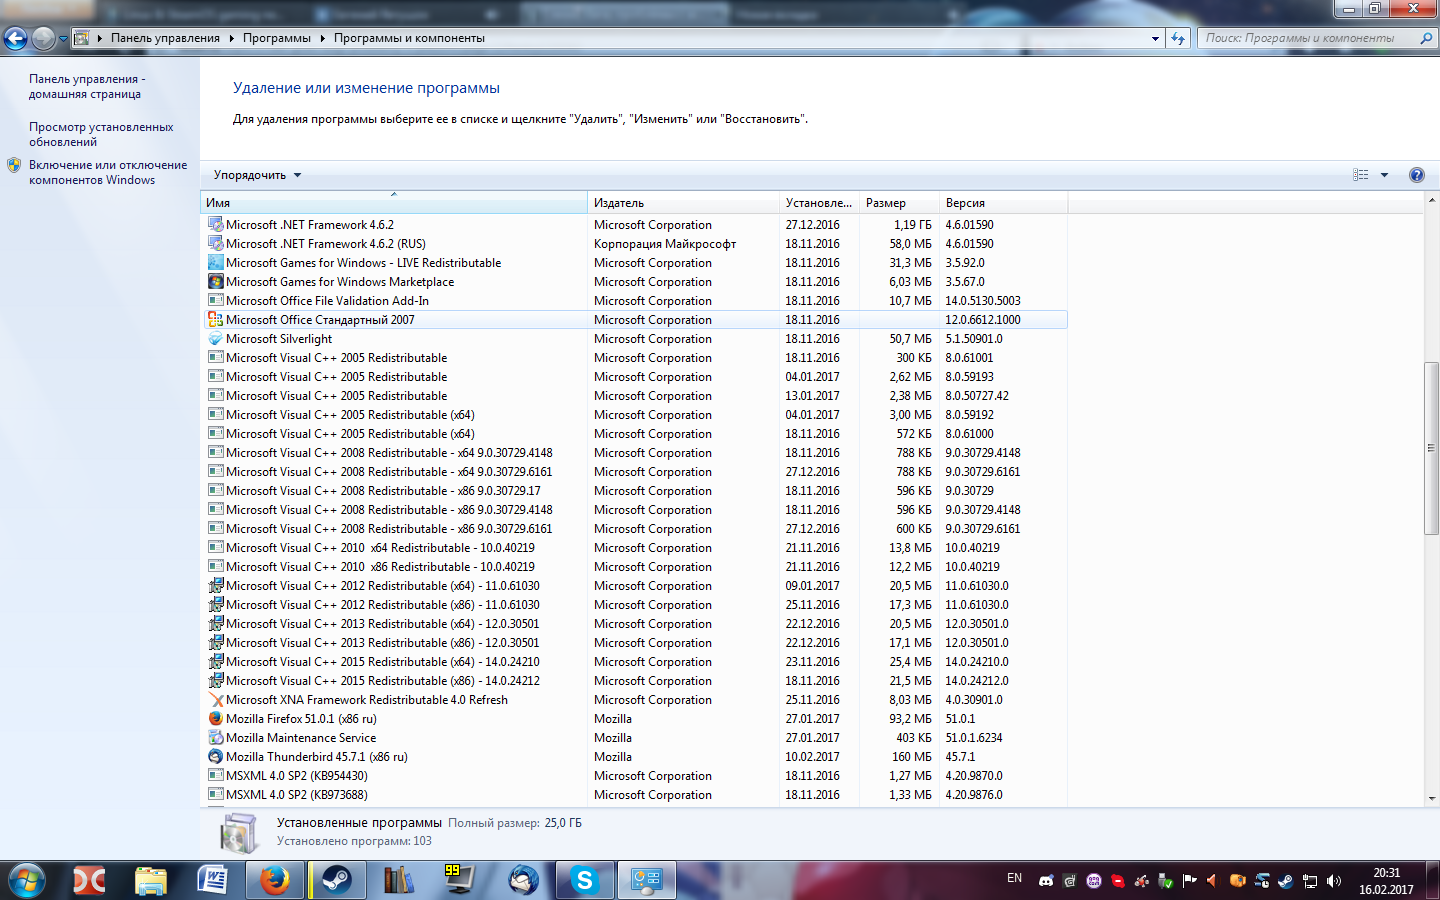This screenshot has height=900, width=1440.
Task: Open Включение или отключение компонентов Windows
Action: (x=108, y=172)
